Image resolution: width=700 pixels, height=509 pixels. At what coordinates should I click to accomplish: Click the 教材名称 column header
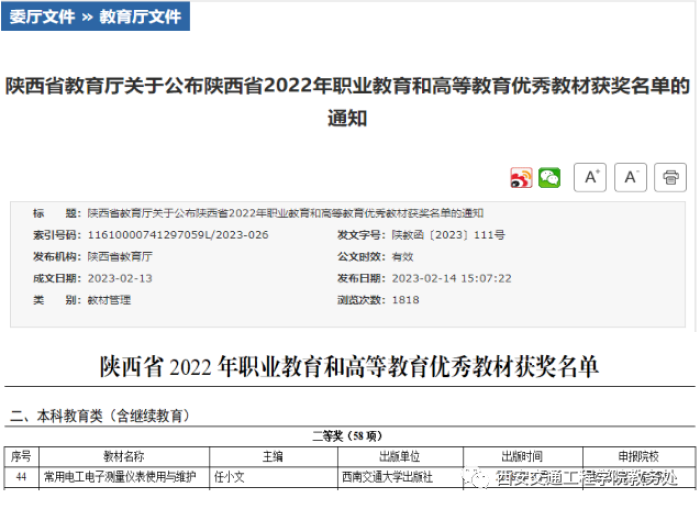124,456
